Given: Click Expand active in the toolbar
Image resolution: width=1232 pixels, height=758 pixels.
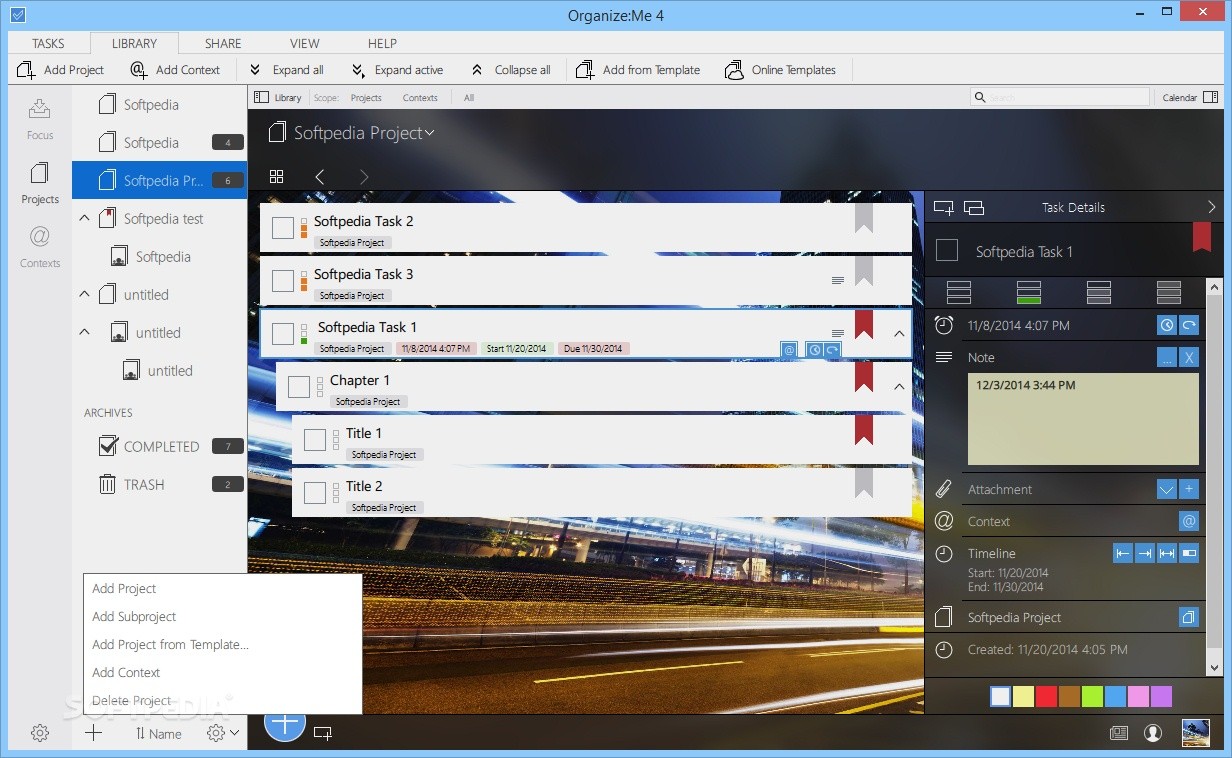Looking at the screenshot, I should (397, 70).
